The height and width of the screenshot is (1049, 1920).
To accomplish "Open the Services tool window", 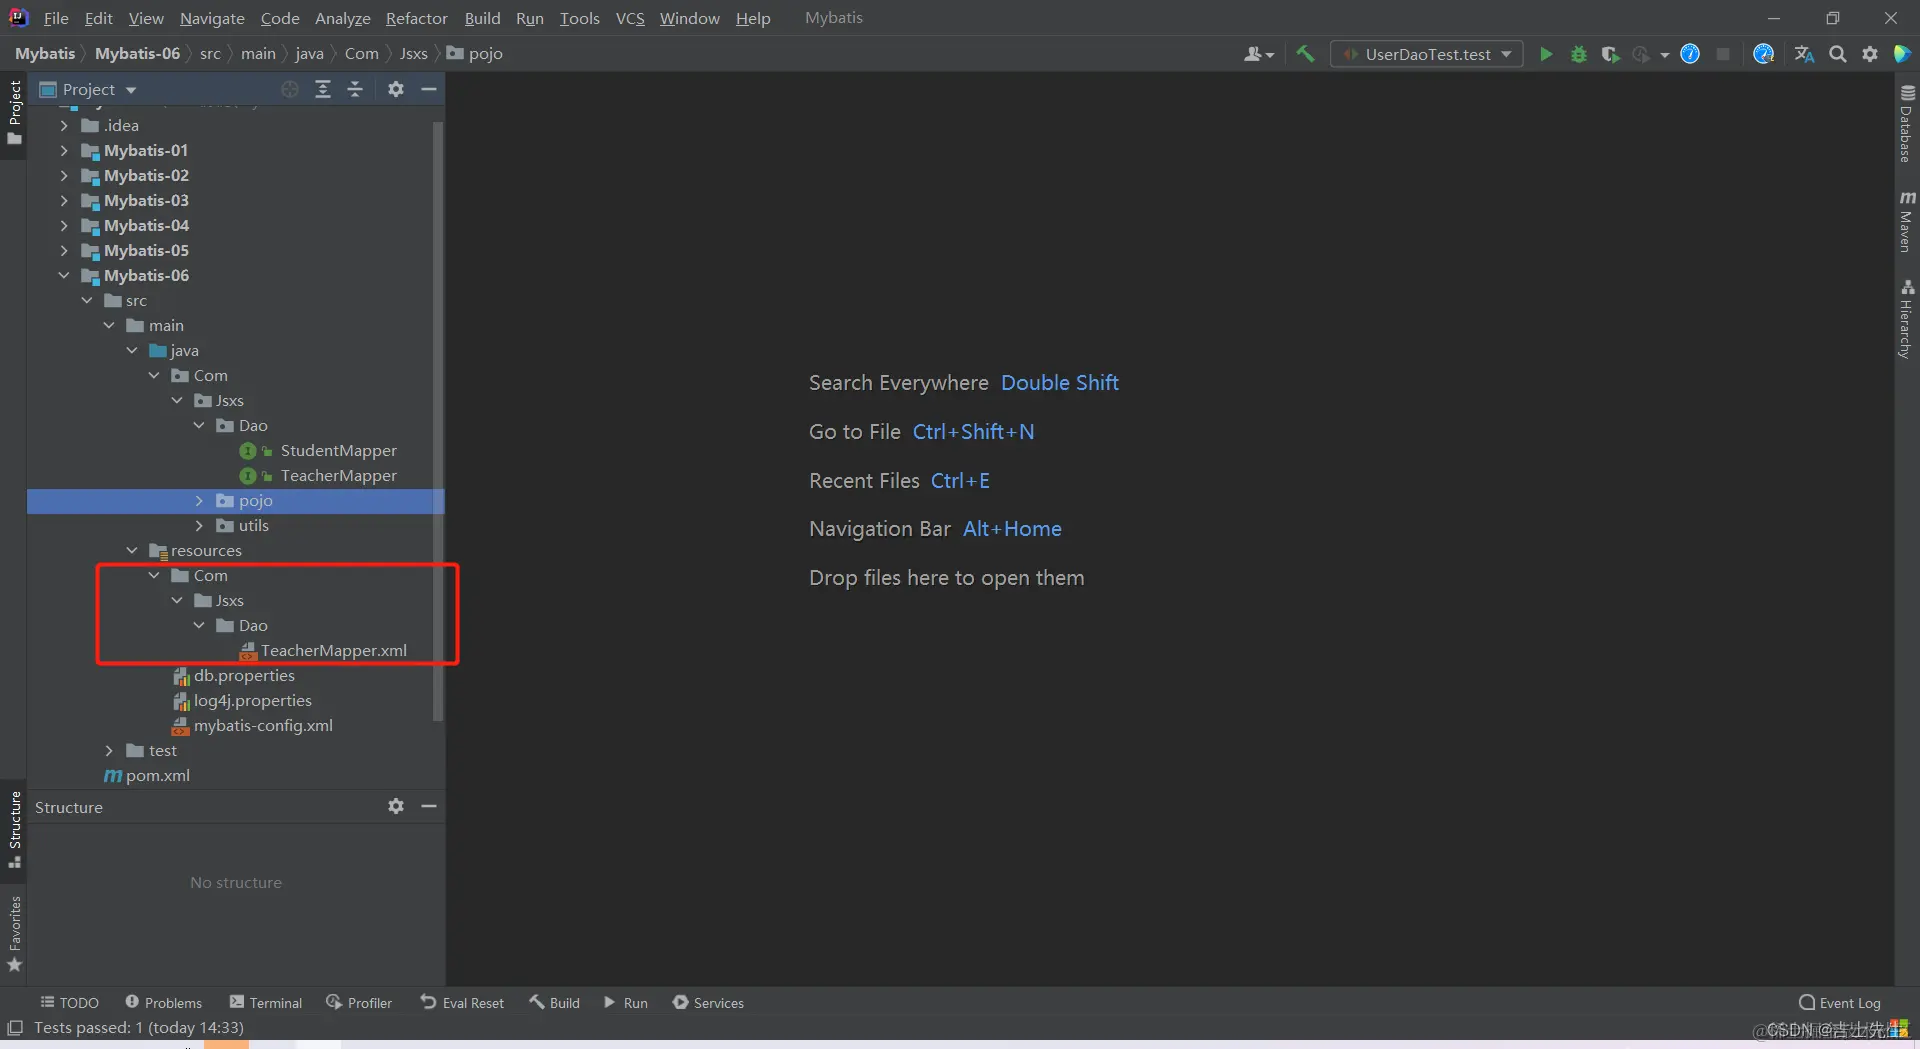I will pyautogui.click(x=708, y=1002).
